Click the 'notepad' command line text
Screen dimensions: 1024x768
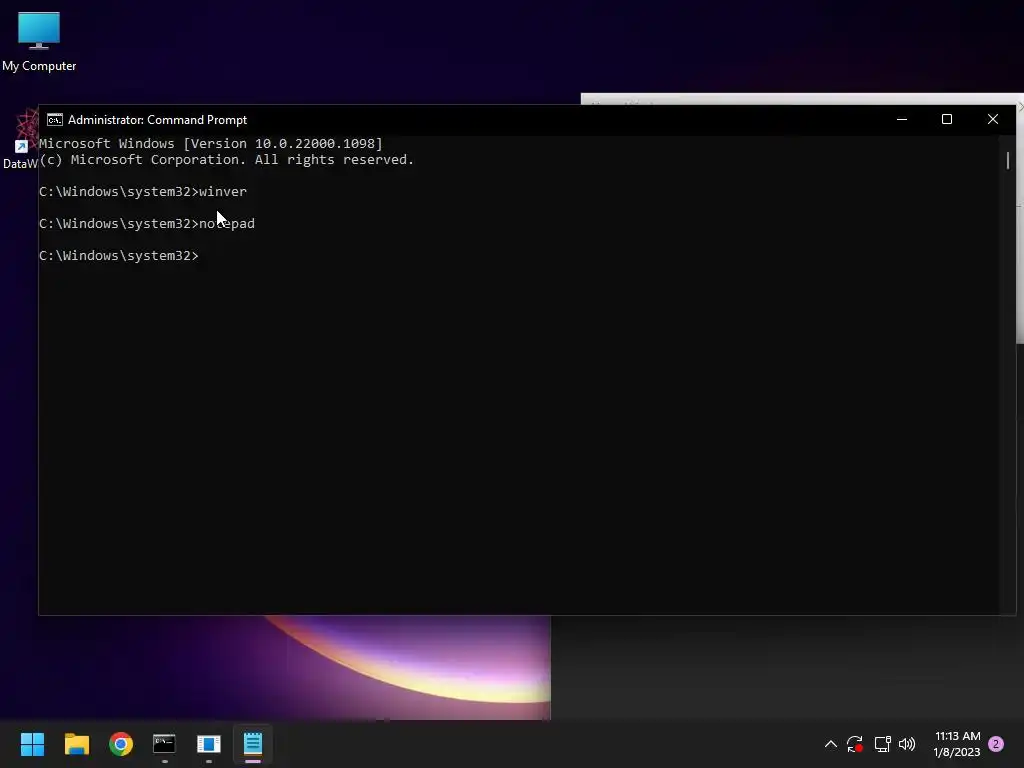pos(147,223)
